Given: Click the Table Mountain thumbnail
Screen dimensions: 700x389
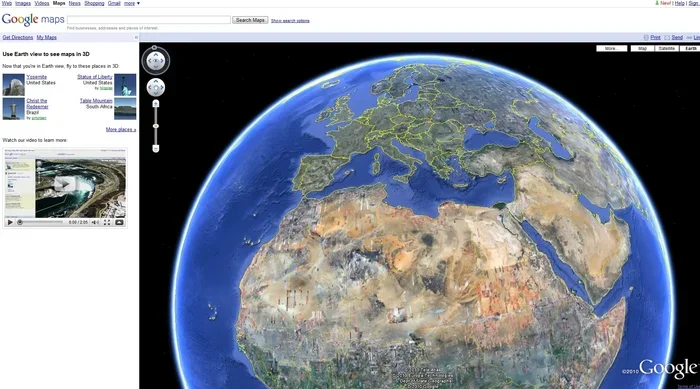Looking at the screenshot, I should point(125,109).
